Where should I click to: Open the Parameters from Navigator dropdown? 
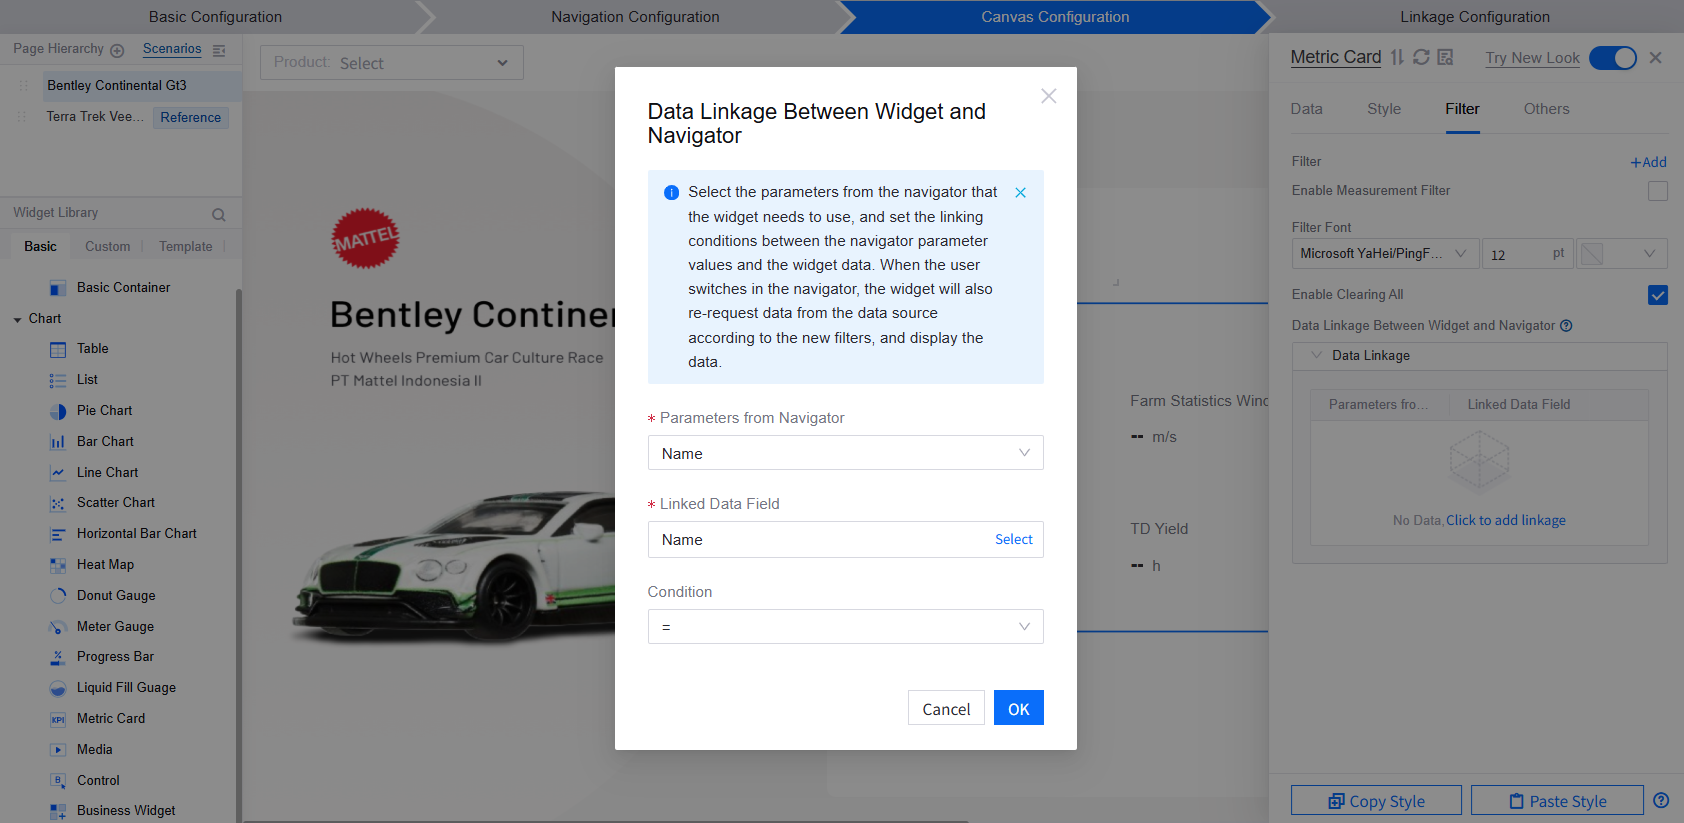point(845,453)
